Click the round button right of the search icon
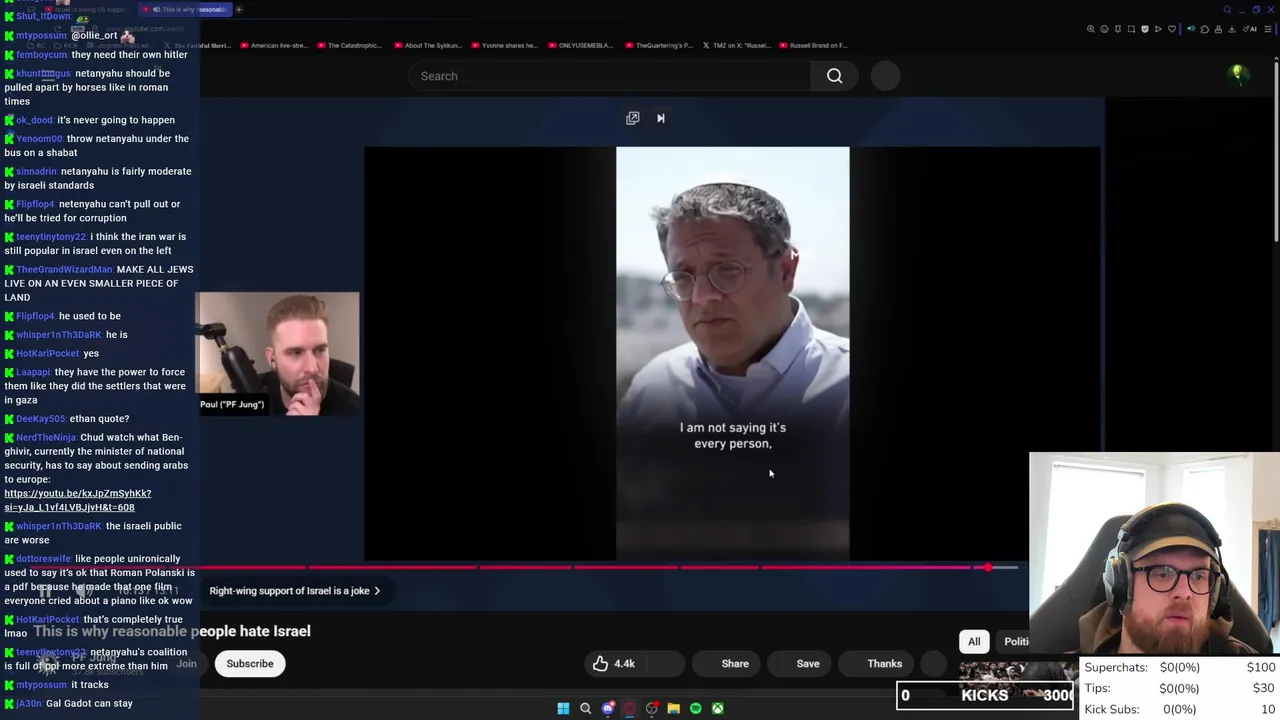This screenshot has height=720, width=1280. pyautogui.click(x=885, y=76)
